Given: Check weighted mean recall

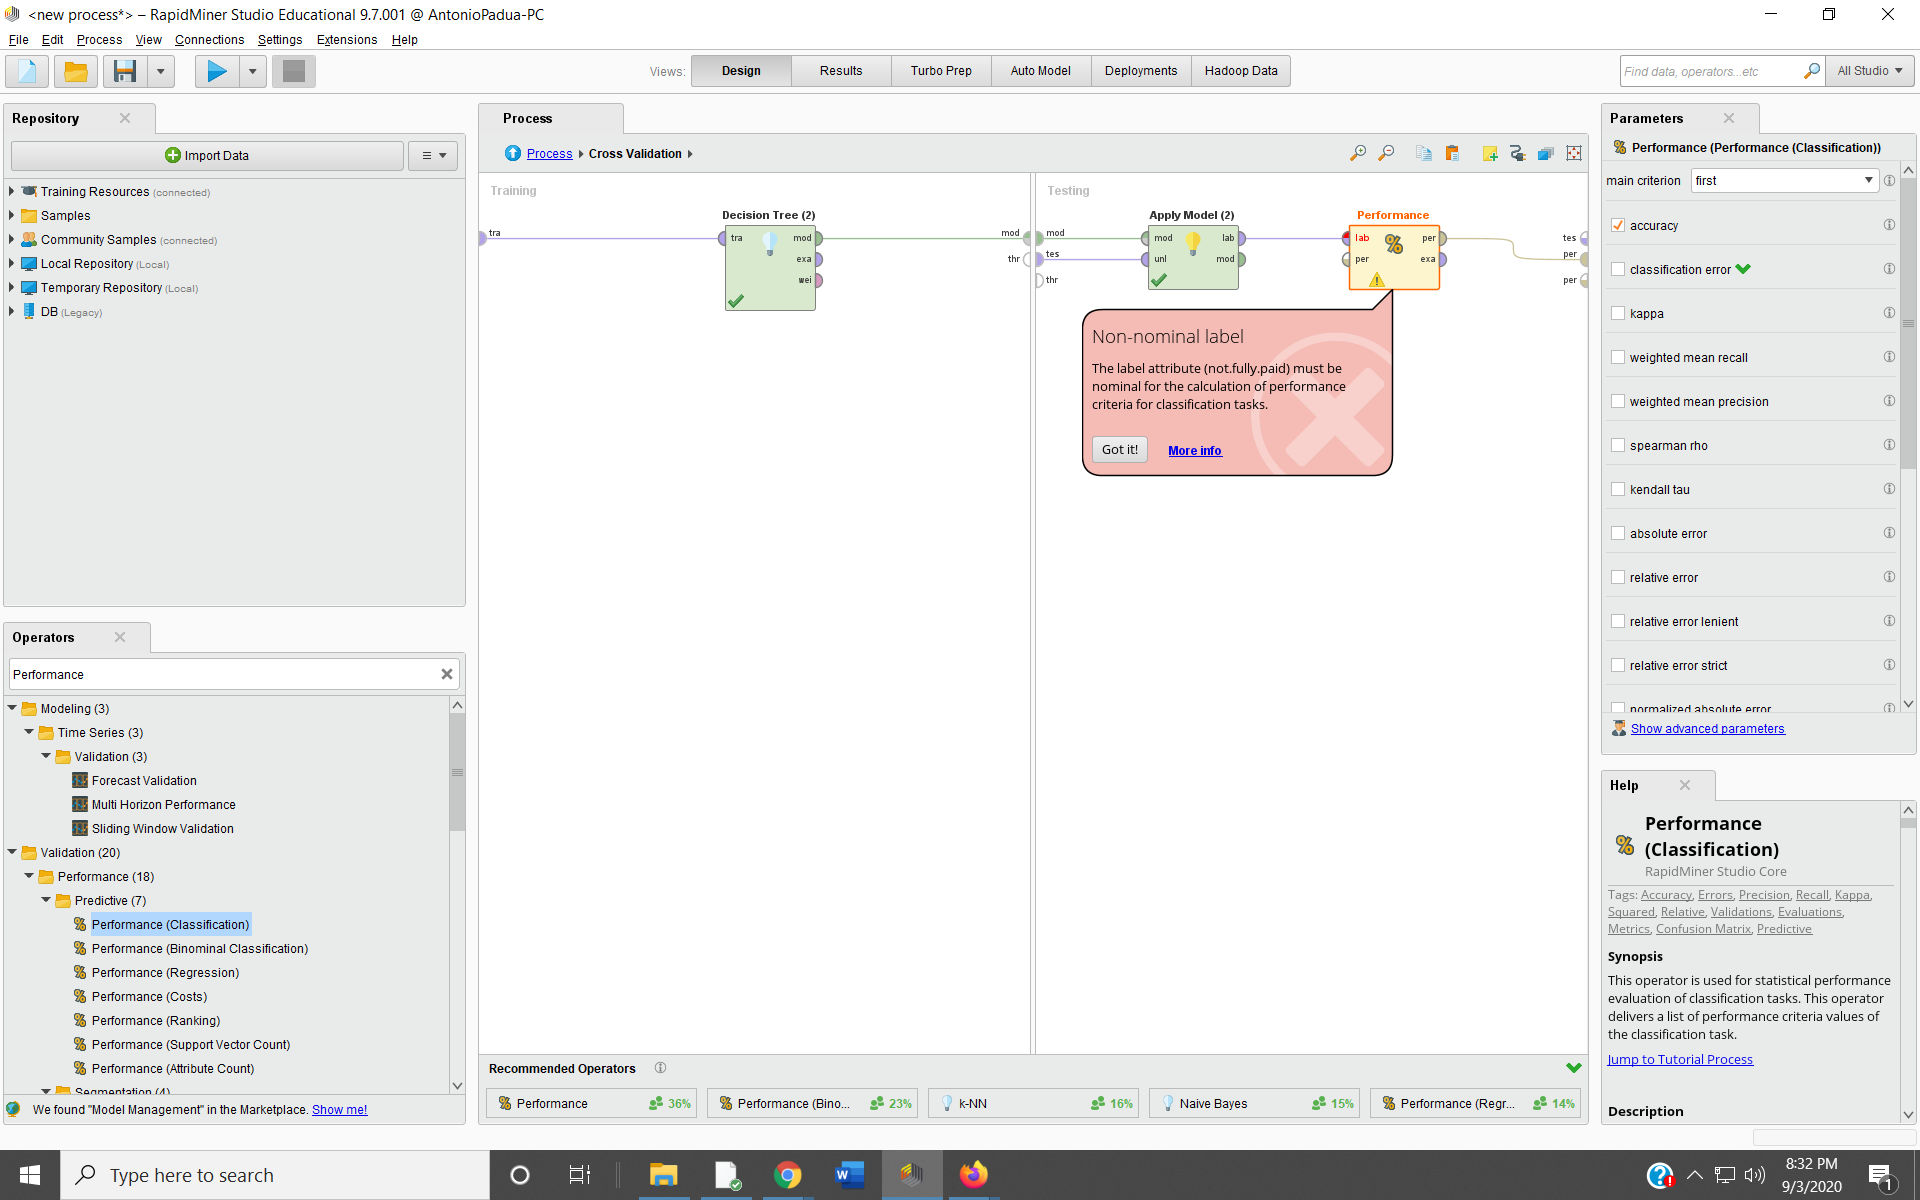Looking at the screenshot, I should tap(1618, 357).
